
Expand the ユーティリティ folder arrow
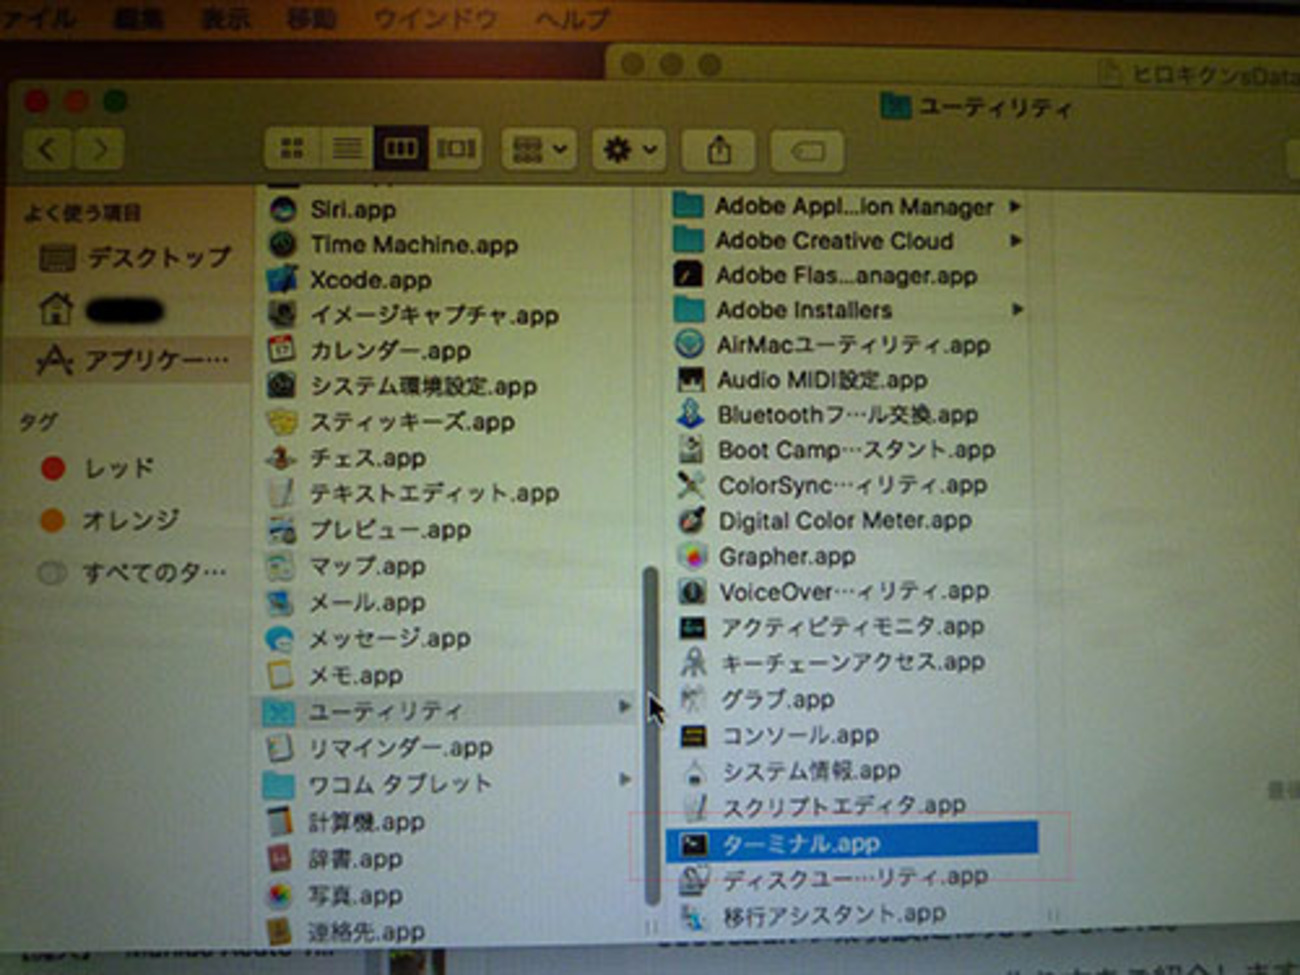[x=624, y=707]
